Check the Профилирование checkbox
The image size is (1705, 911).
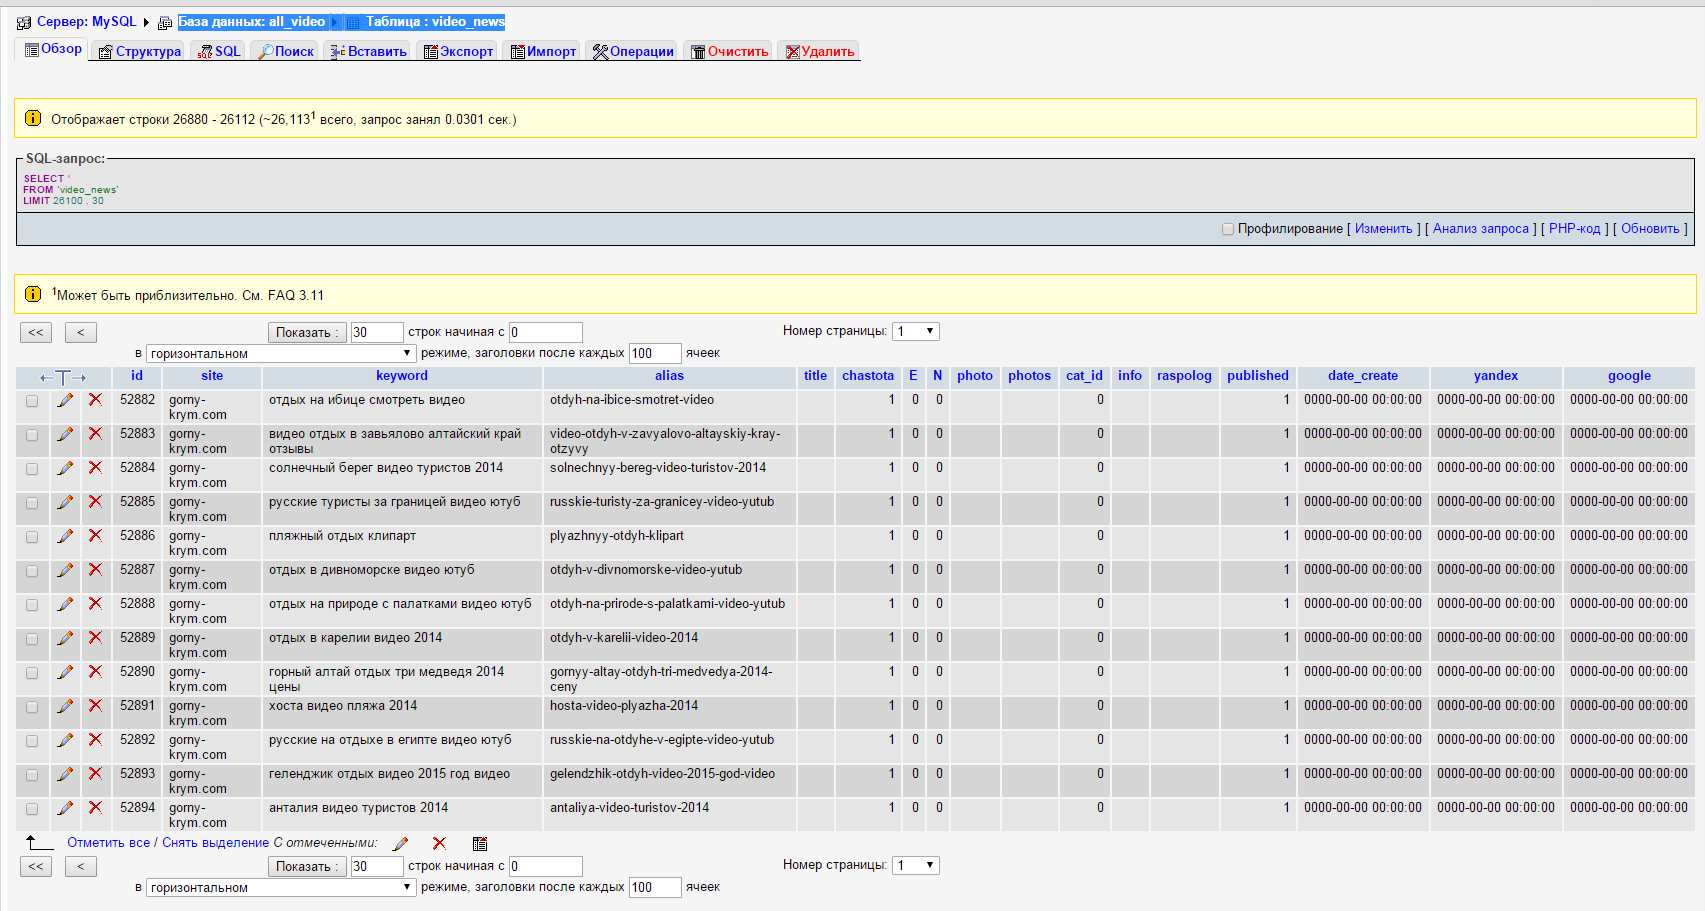click(x=1228, y=229)
